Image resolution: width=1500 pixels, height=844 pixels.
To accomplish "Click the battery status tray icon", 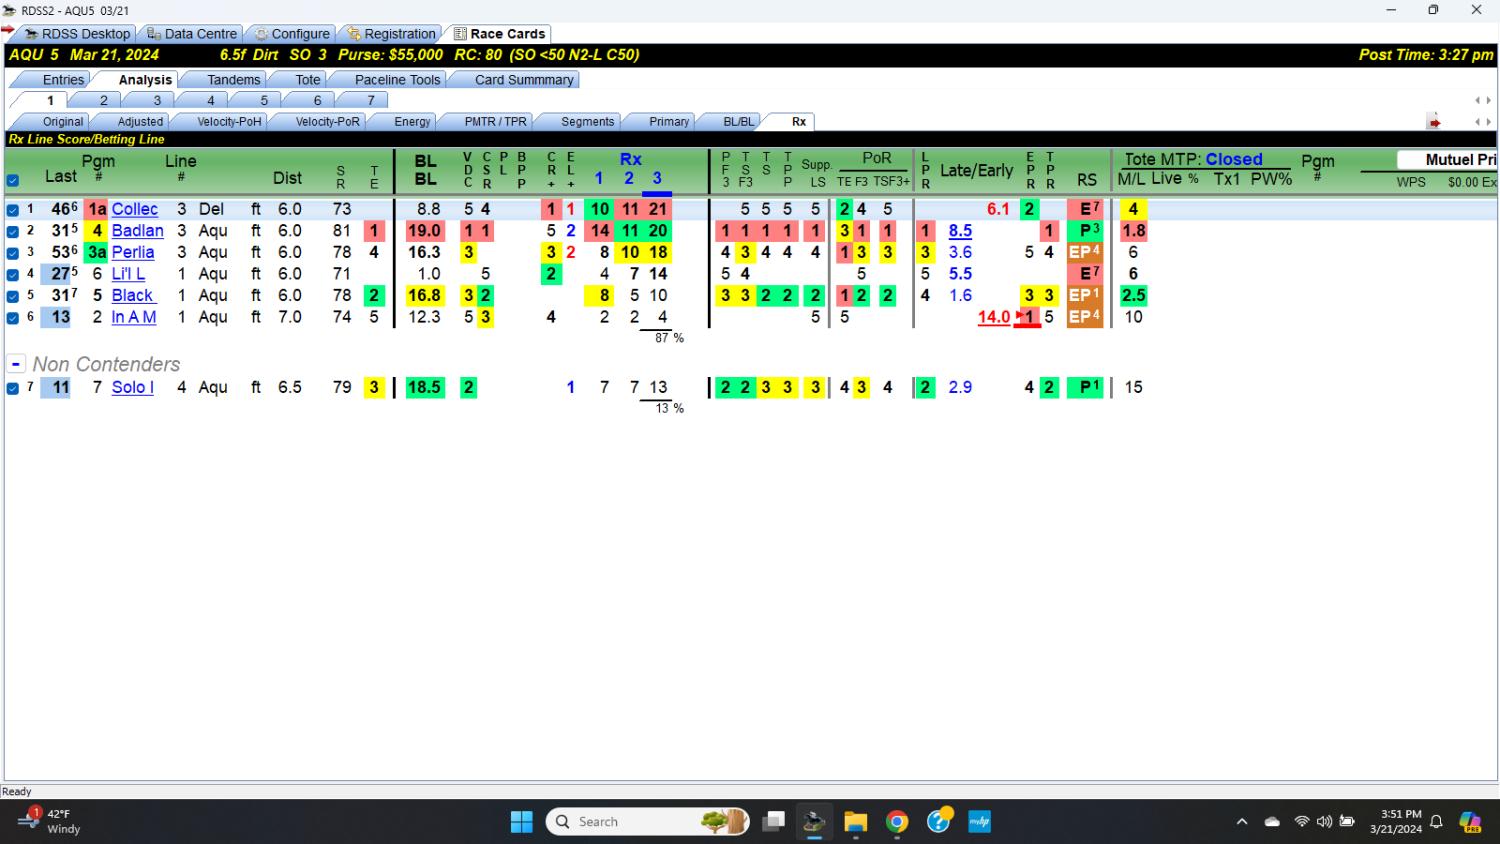I will (1347, 822).
